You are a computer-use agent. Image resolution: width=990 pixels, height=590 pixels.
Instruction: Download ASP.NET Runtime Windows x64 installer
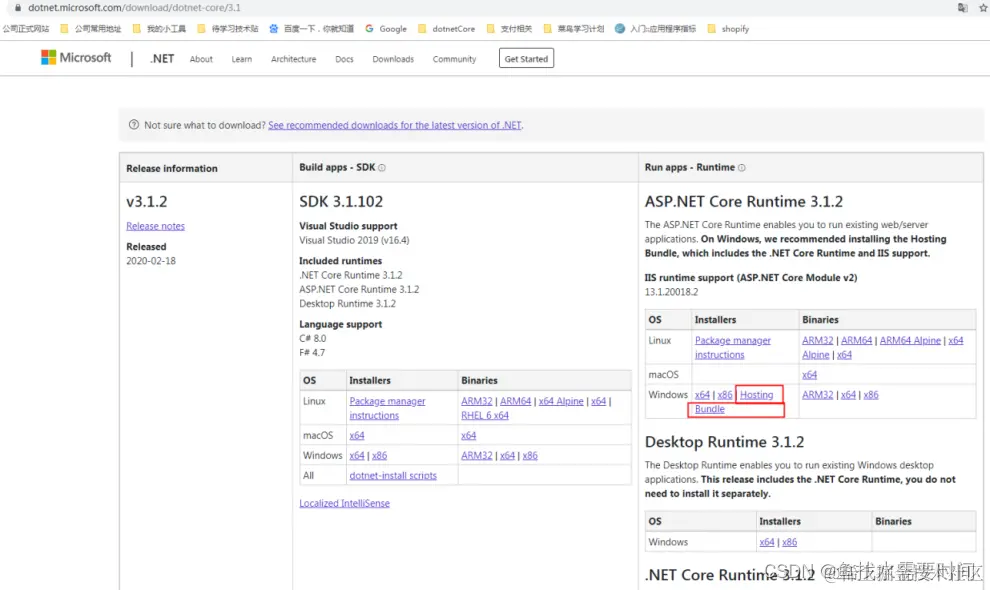tap(702, 395)
